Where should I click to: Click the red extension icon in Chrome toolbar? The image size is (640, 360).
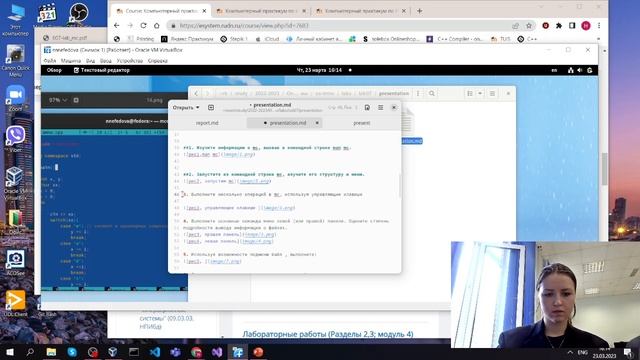click(x=545, y=26)
